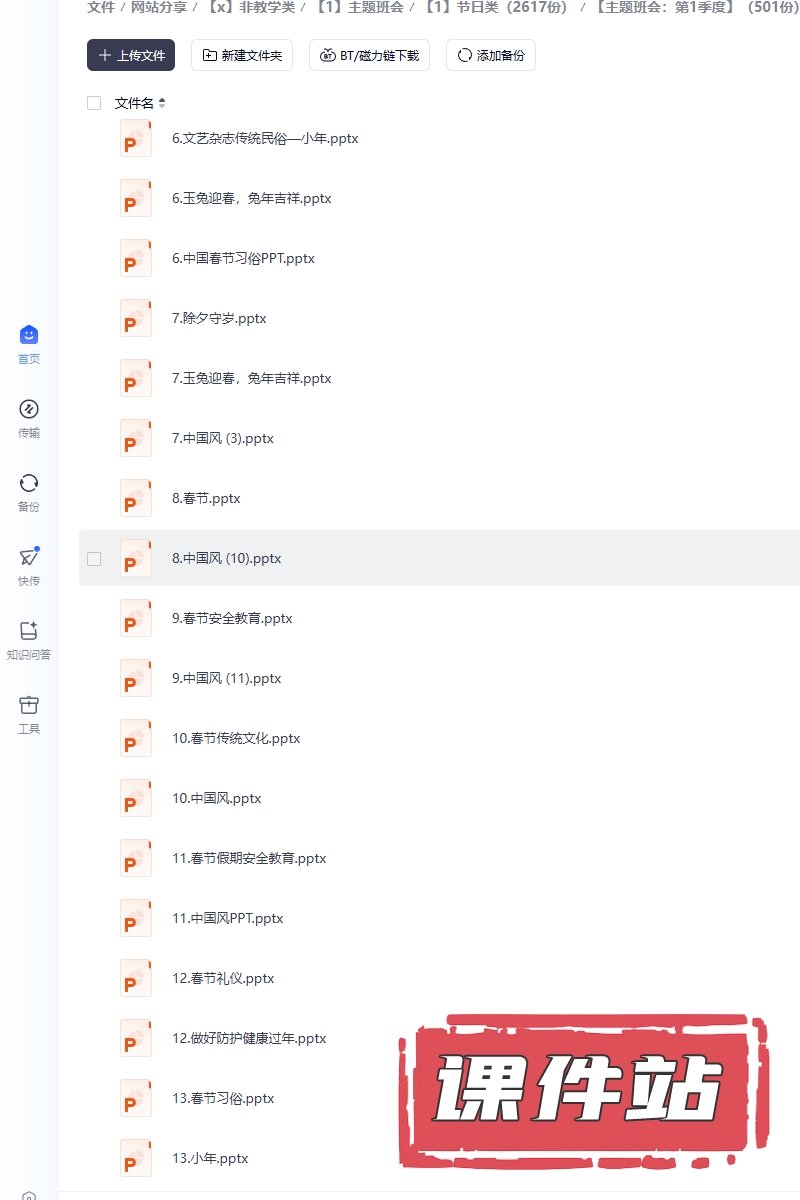Open the 知识问答 sidebar icon
This screenshot has width=800, height=1200.
click(x=29, y=640)
